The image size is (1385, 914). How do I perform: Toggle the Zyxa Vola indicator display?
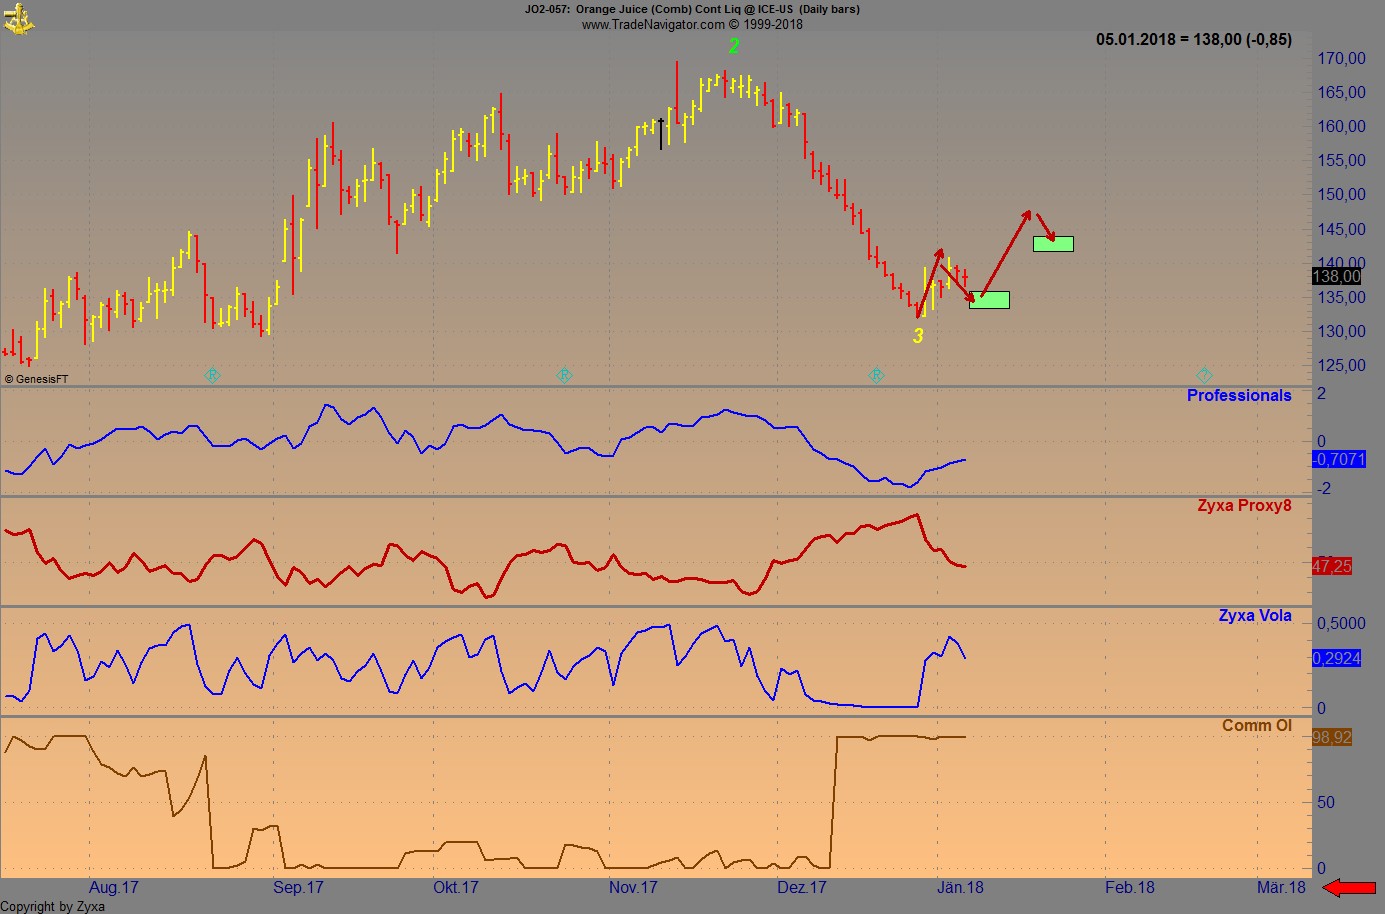pos(1255,615)
